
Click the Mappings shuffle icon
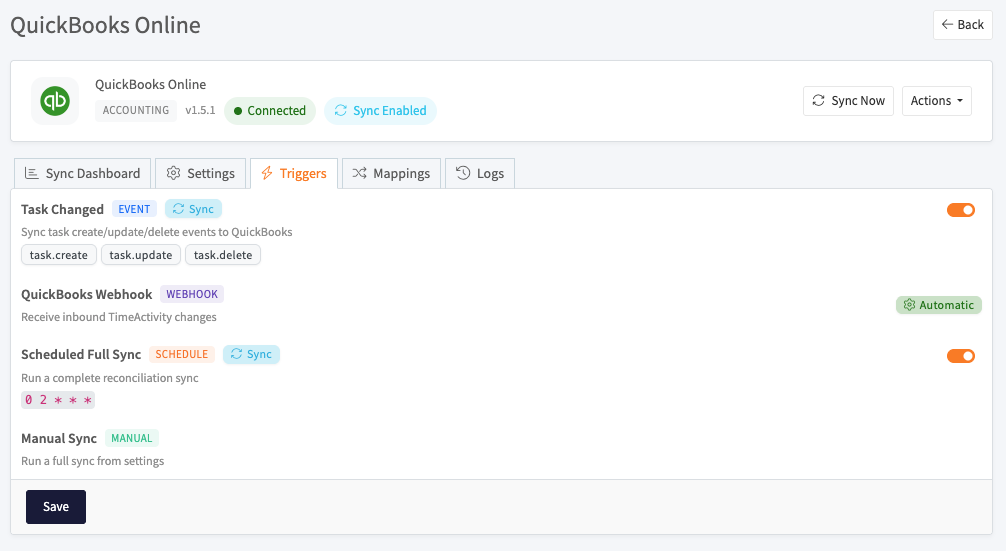(x=359, y=173)
